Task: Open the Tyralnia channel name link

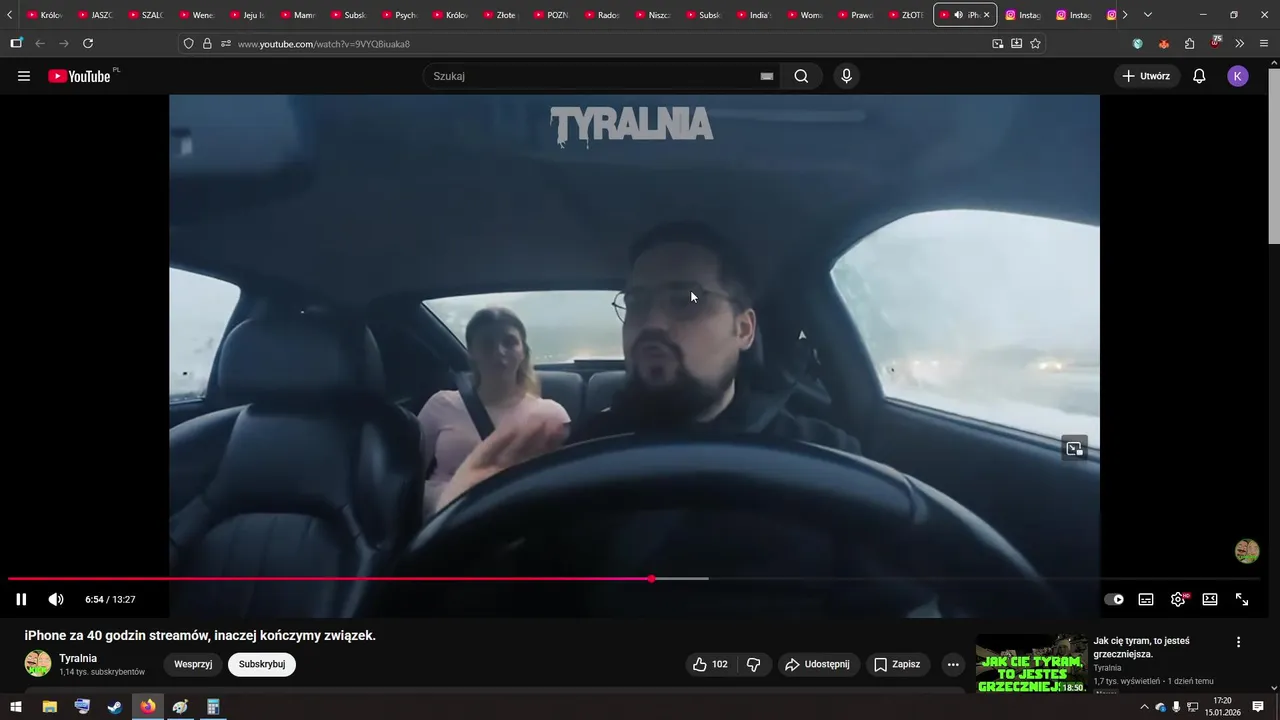Action: point(78,658)
